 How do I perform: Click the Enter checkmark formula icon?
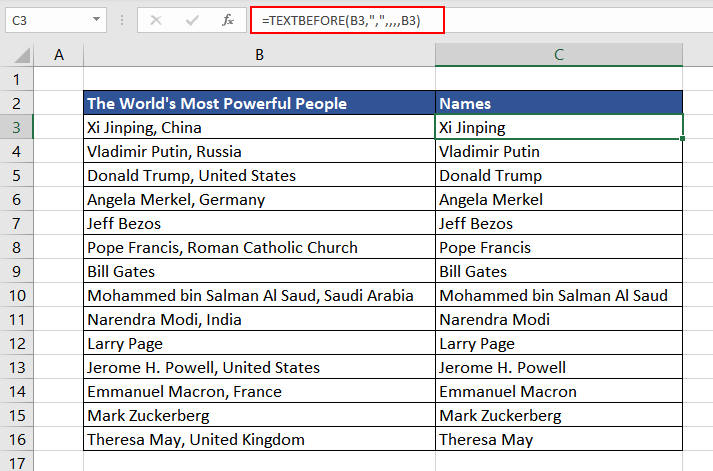(x=192, y=19)
